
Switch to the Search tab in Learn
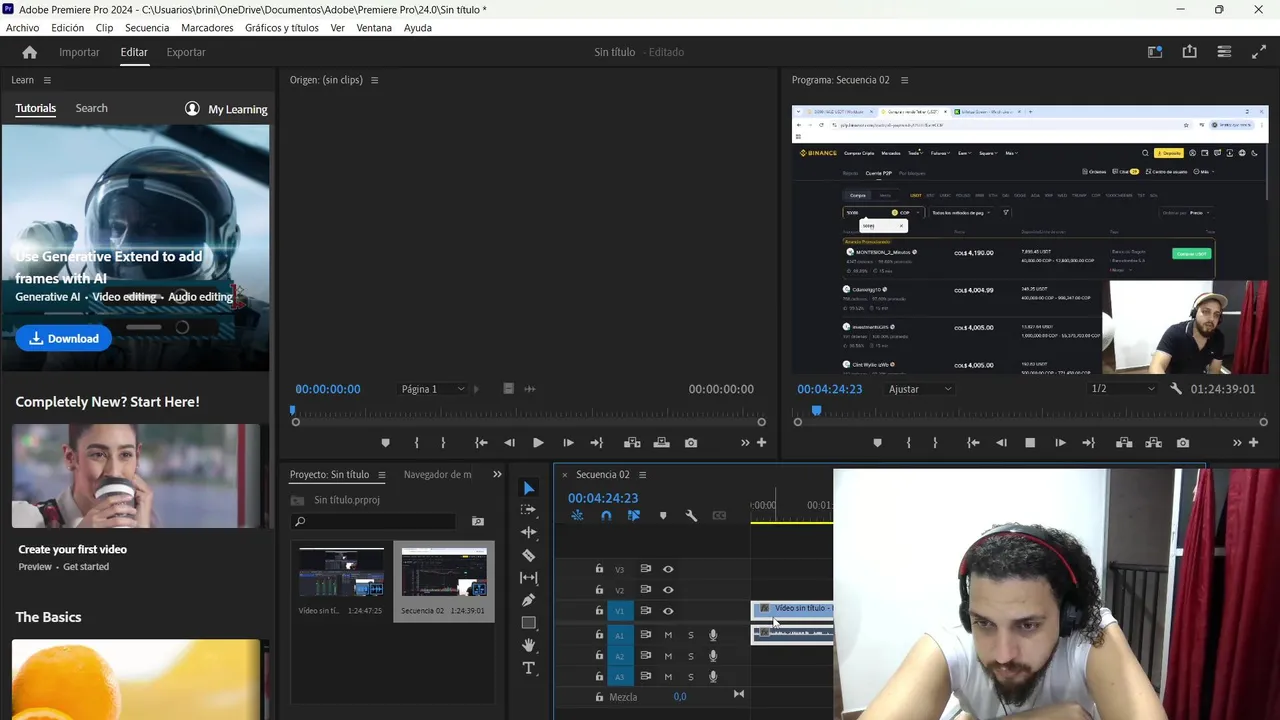tap(91, 108)
